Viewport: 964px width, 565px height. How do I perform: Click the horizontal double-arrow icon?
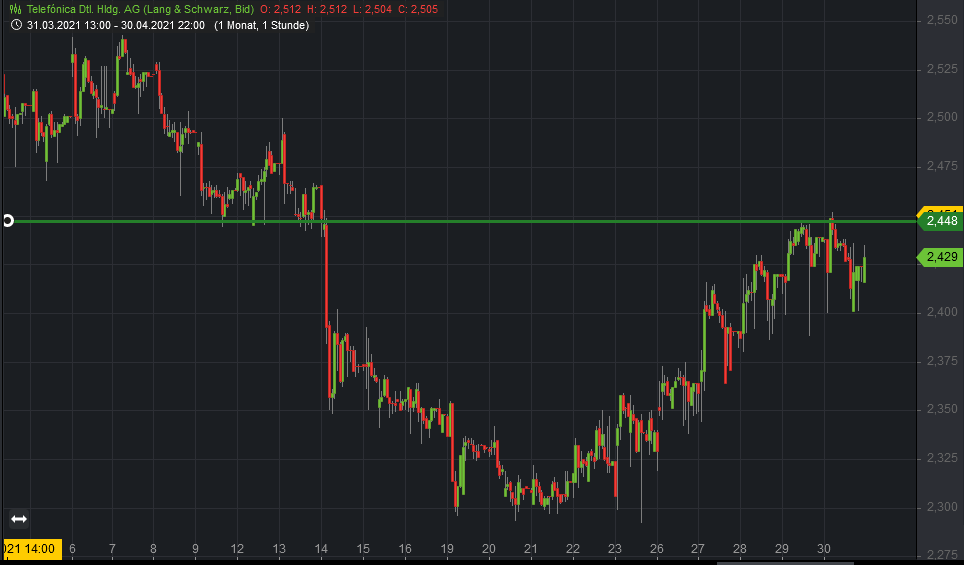tap(18, 519)
